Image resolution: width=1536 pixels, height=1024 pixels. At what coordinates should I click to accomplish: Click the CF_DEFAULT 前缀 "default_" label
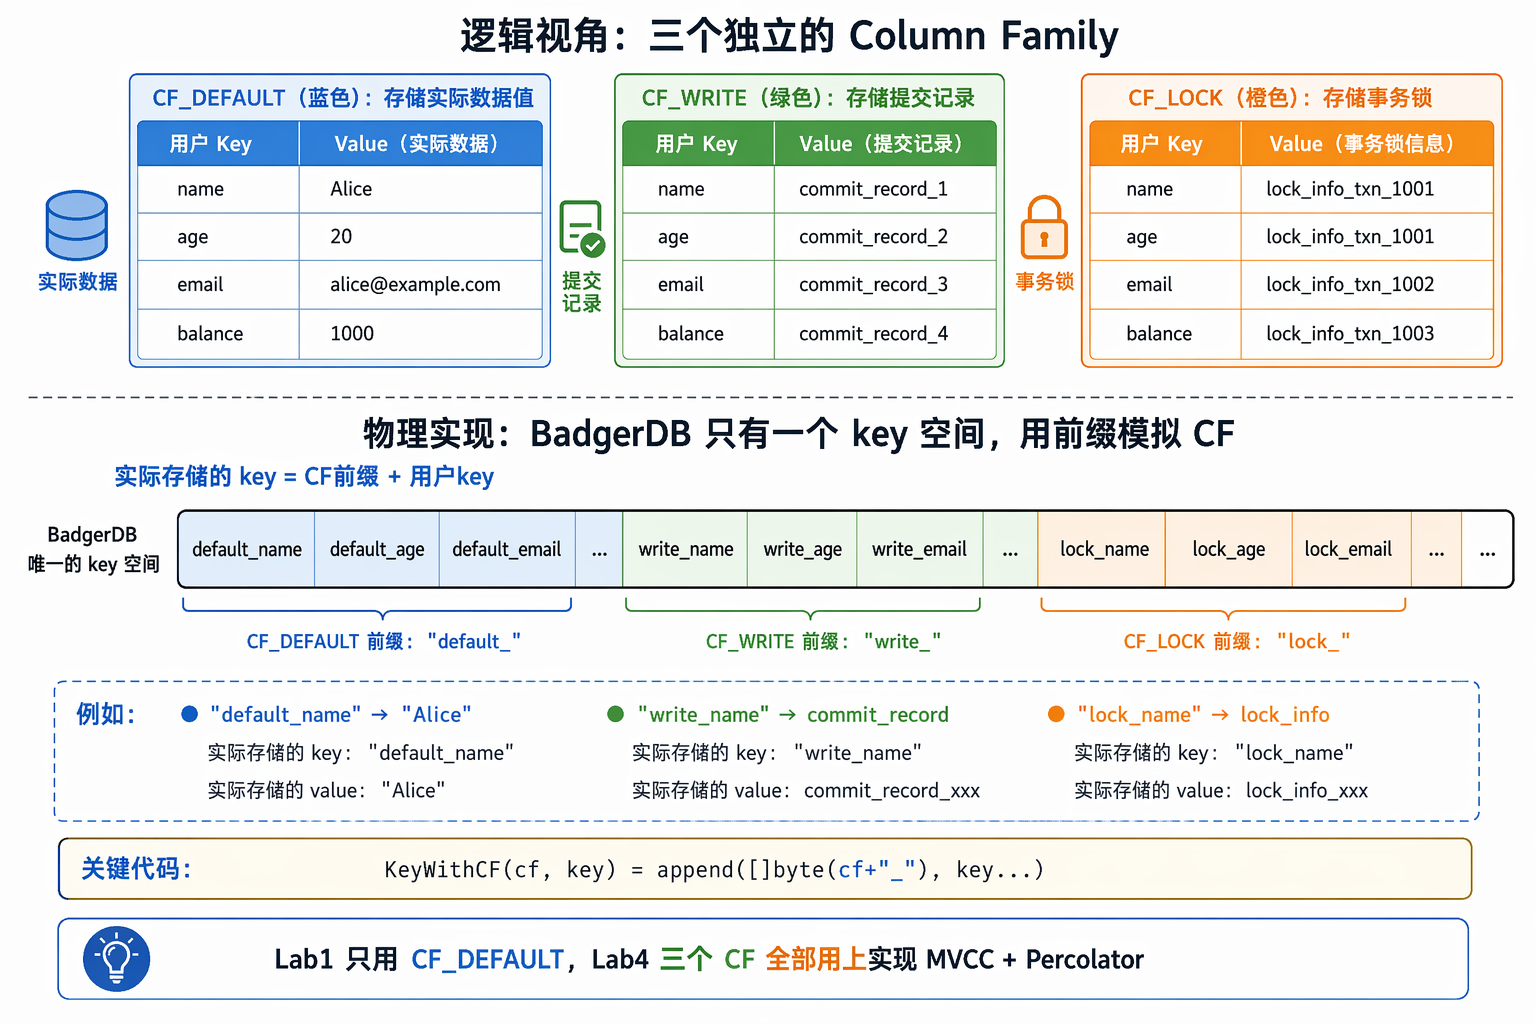click(384, 642)
